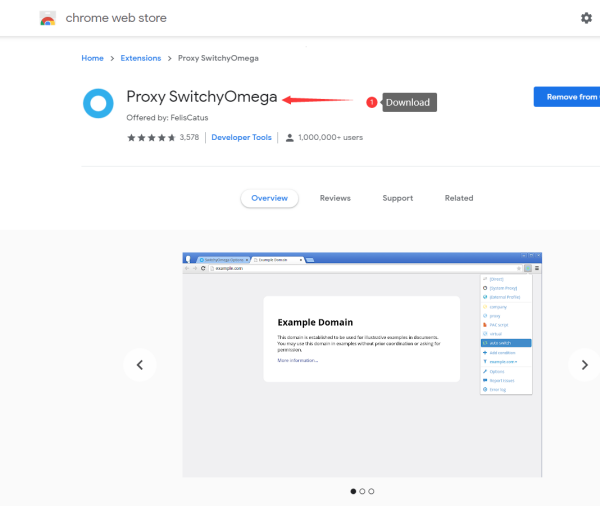Click the chrome web store header title
The width and height of the screenshot is (600, 506).
coord(116,18)
